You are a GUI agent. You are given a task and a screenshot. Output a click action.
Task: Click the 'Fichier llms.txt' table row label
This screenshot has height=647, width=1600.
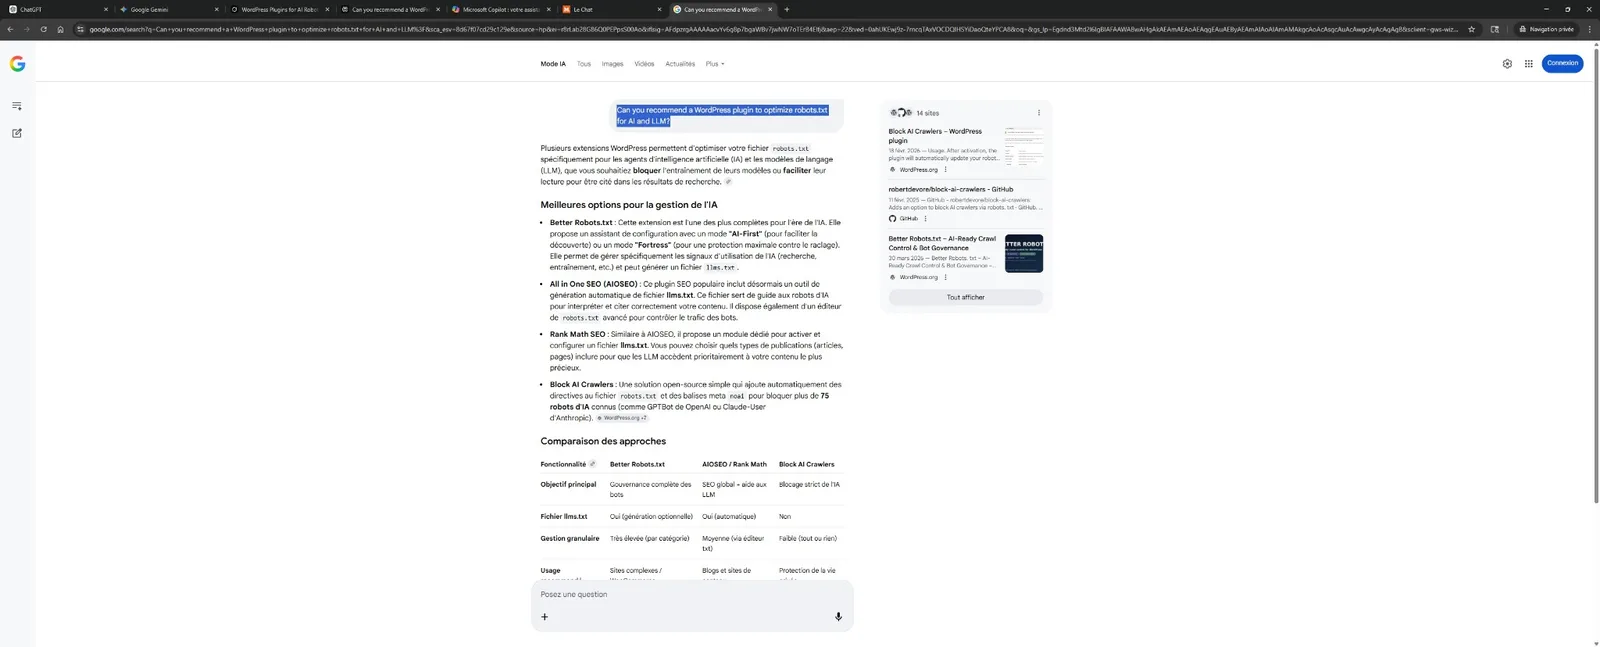coord(564,517)
